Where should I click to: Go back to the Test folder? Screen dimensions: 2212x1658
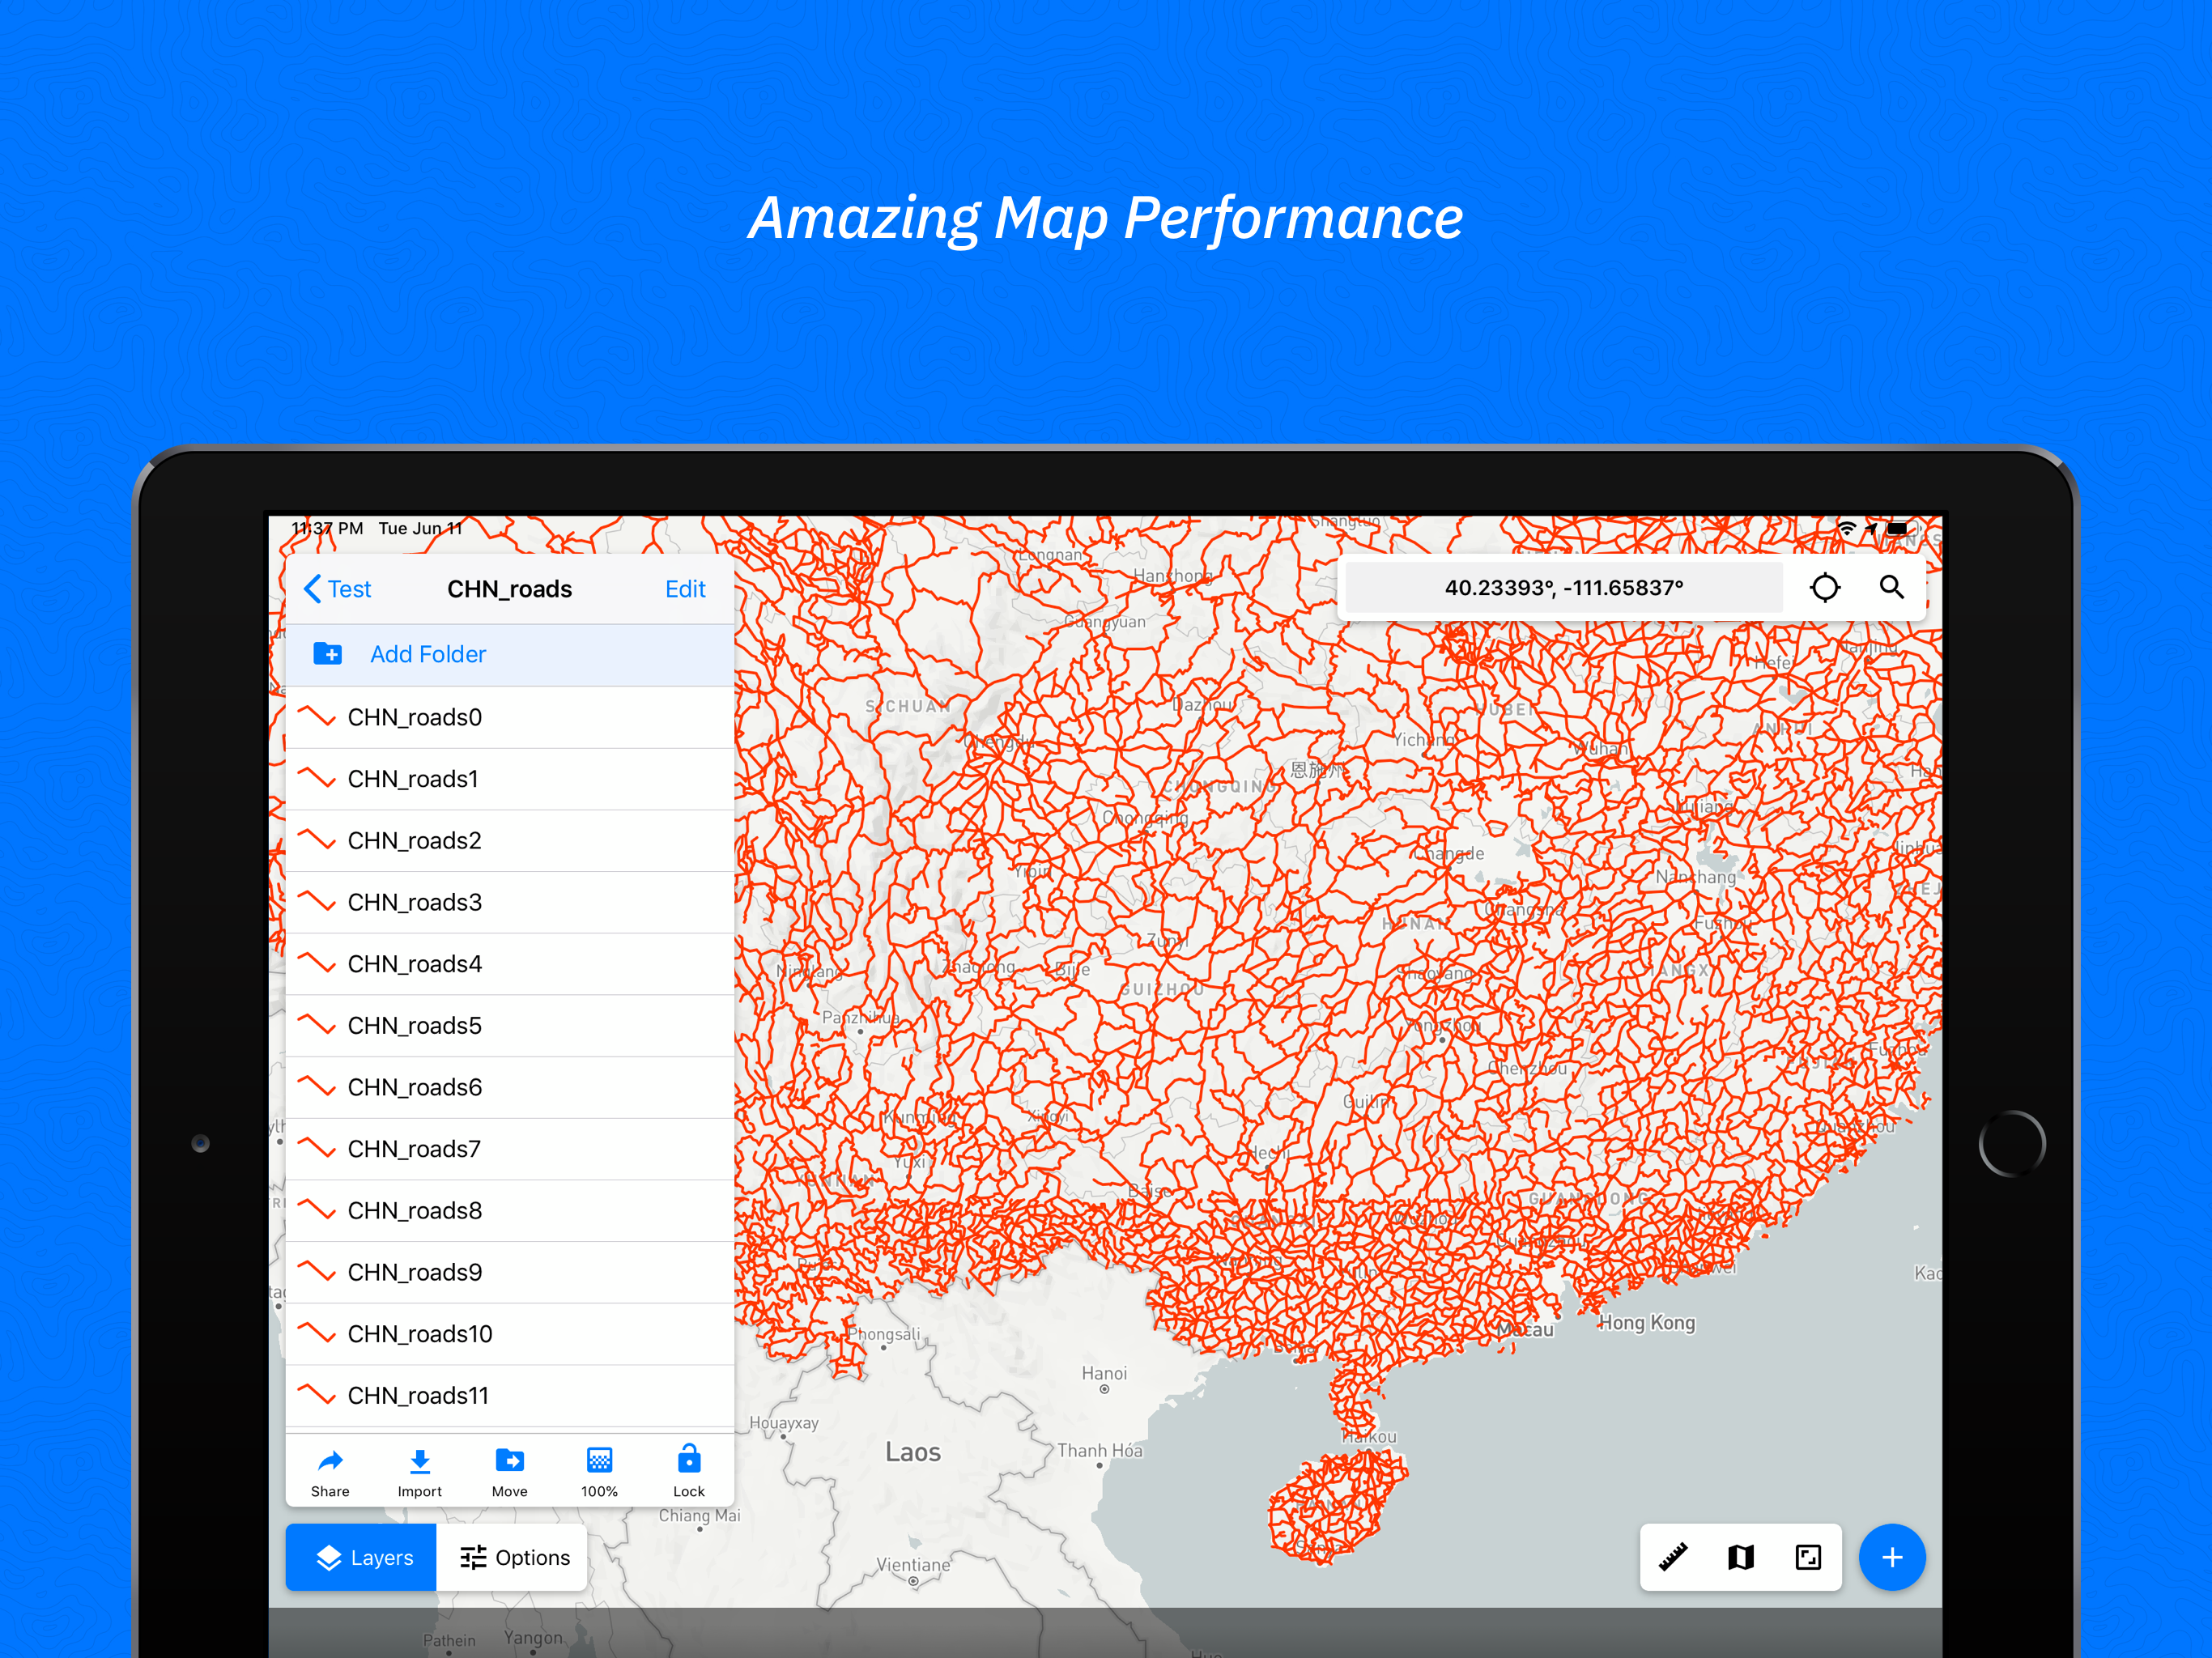pos(338,589)
